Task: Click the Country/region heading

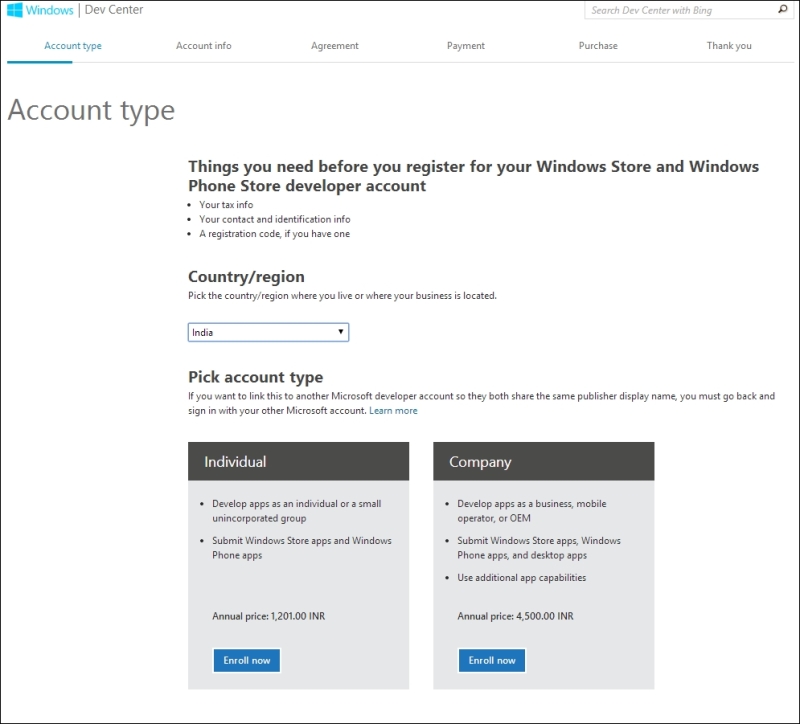Action: pos(246,277)
